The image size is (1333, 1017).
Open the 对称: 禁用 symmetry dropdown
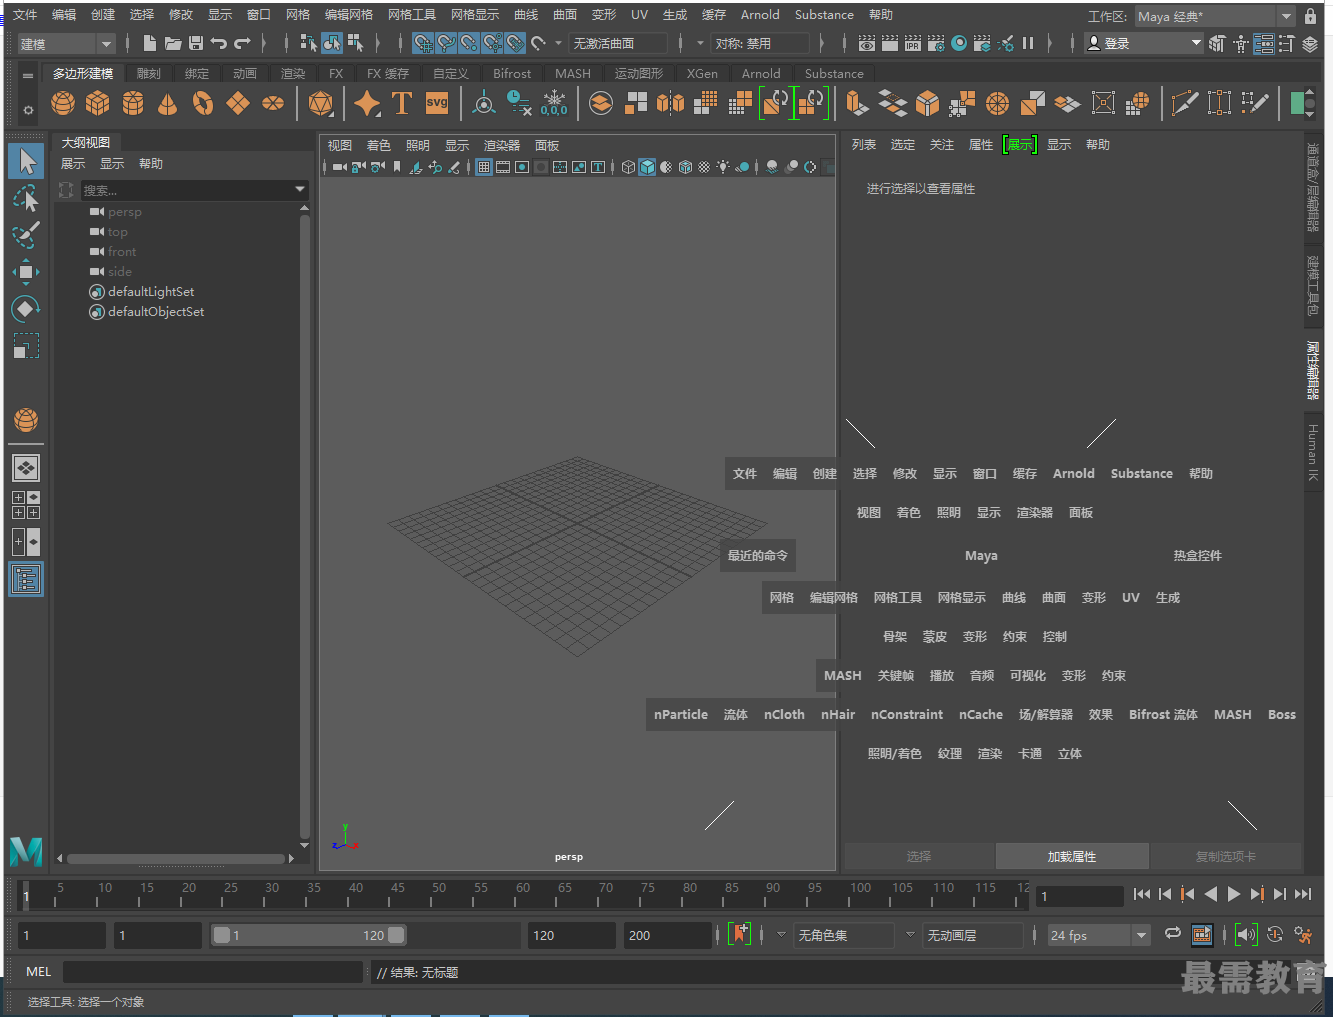point(760,43)
